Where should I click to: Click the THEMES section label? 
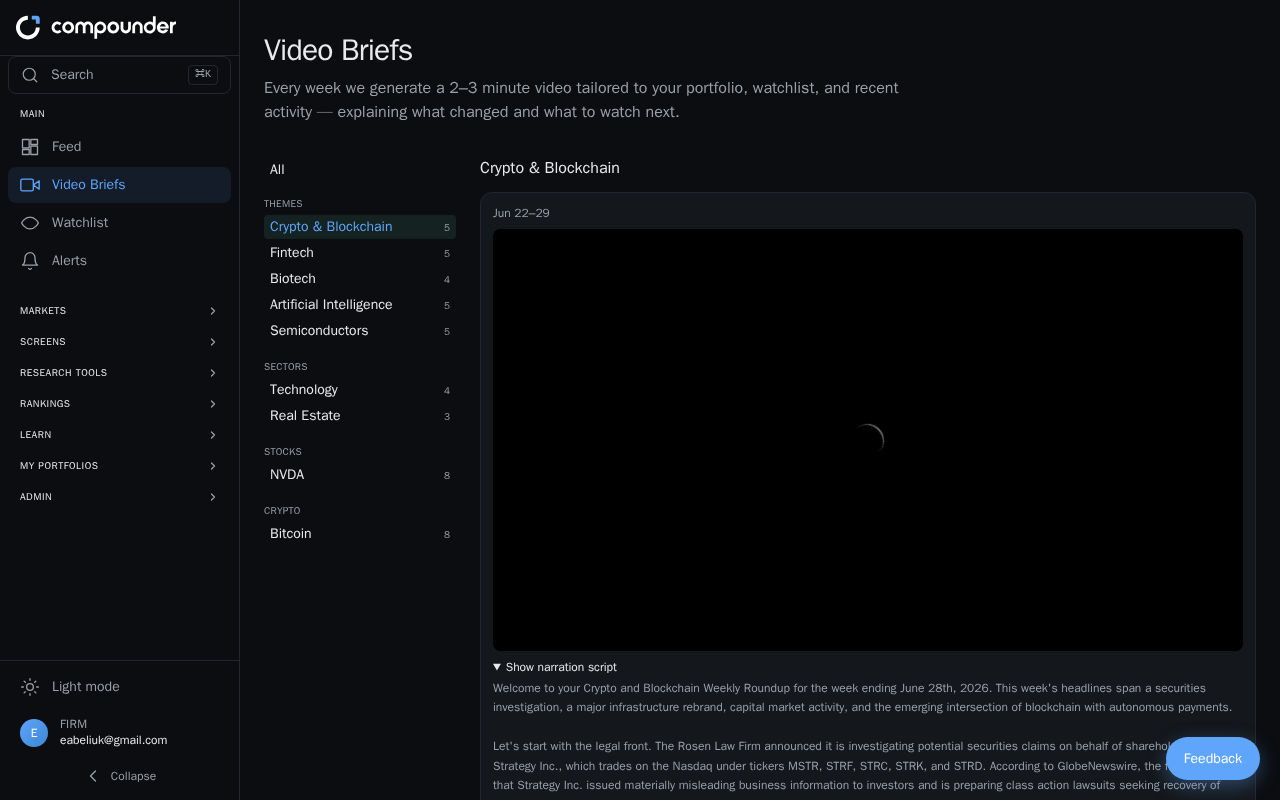point(283,204)
